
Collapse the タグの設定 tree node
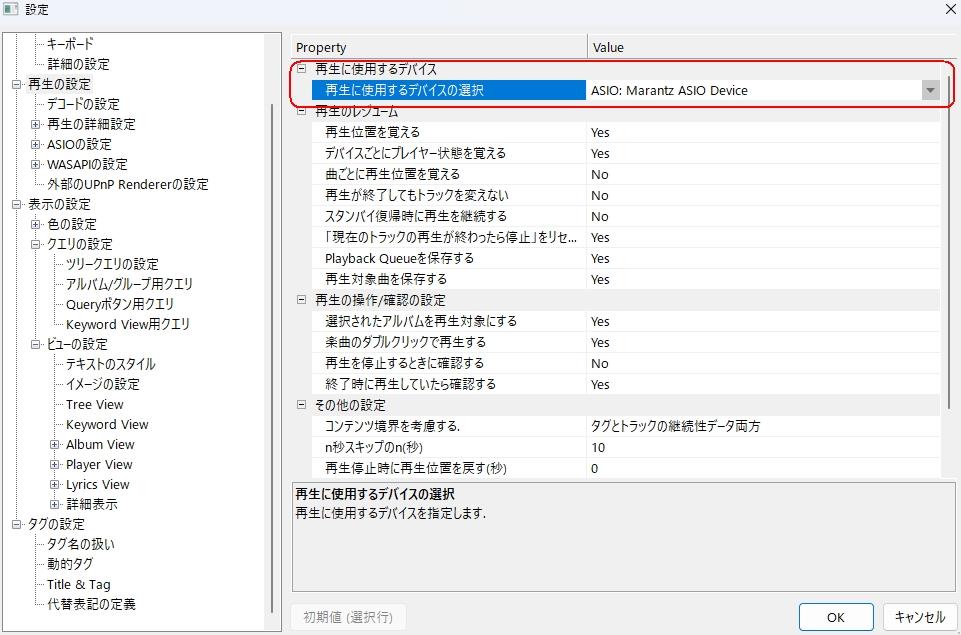coord(17,525)
